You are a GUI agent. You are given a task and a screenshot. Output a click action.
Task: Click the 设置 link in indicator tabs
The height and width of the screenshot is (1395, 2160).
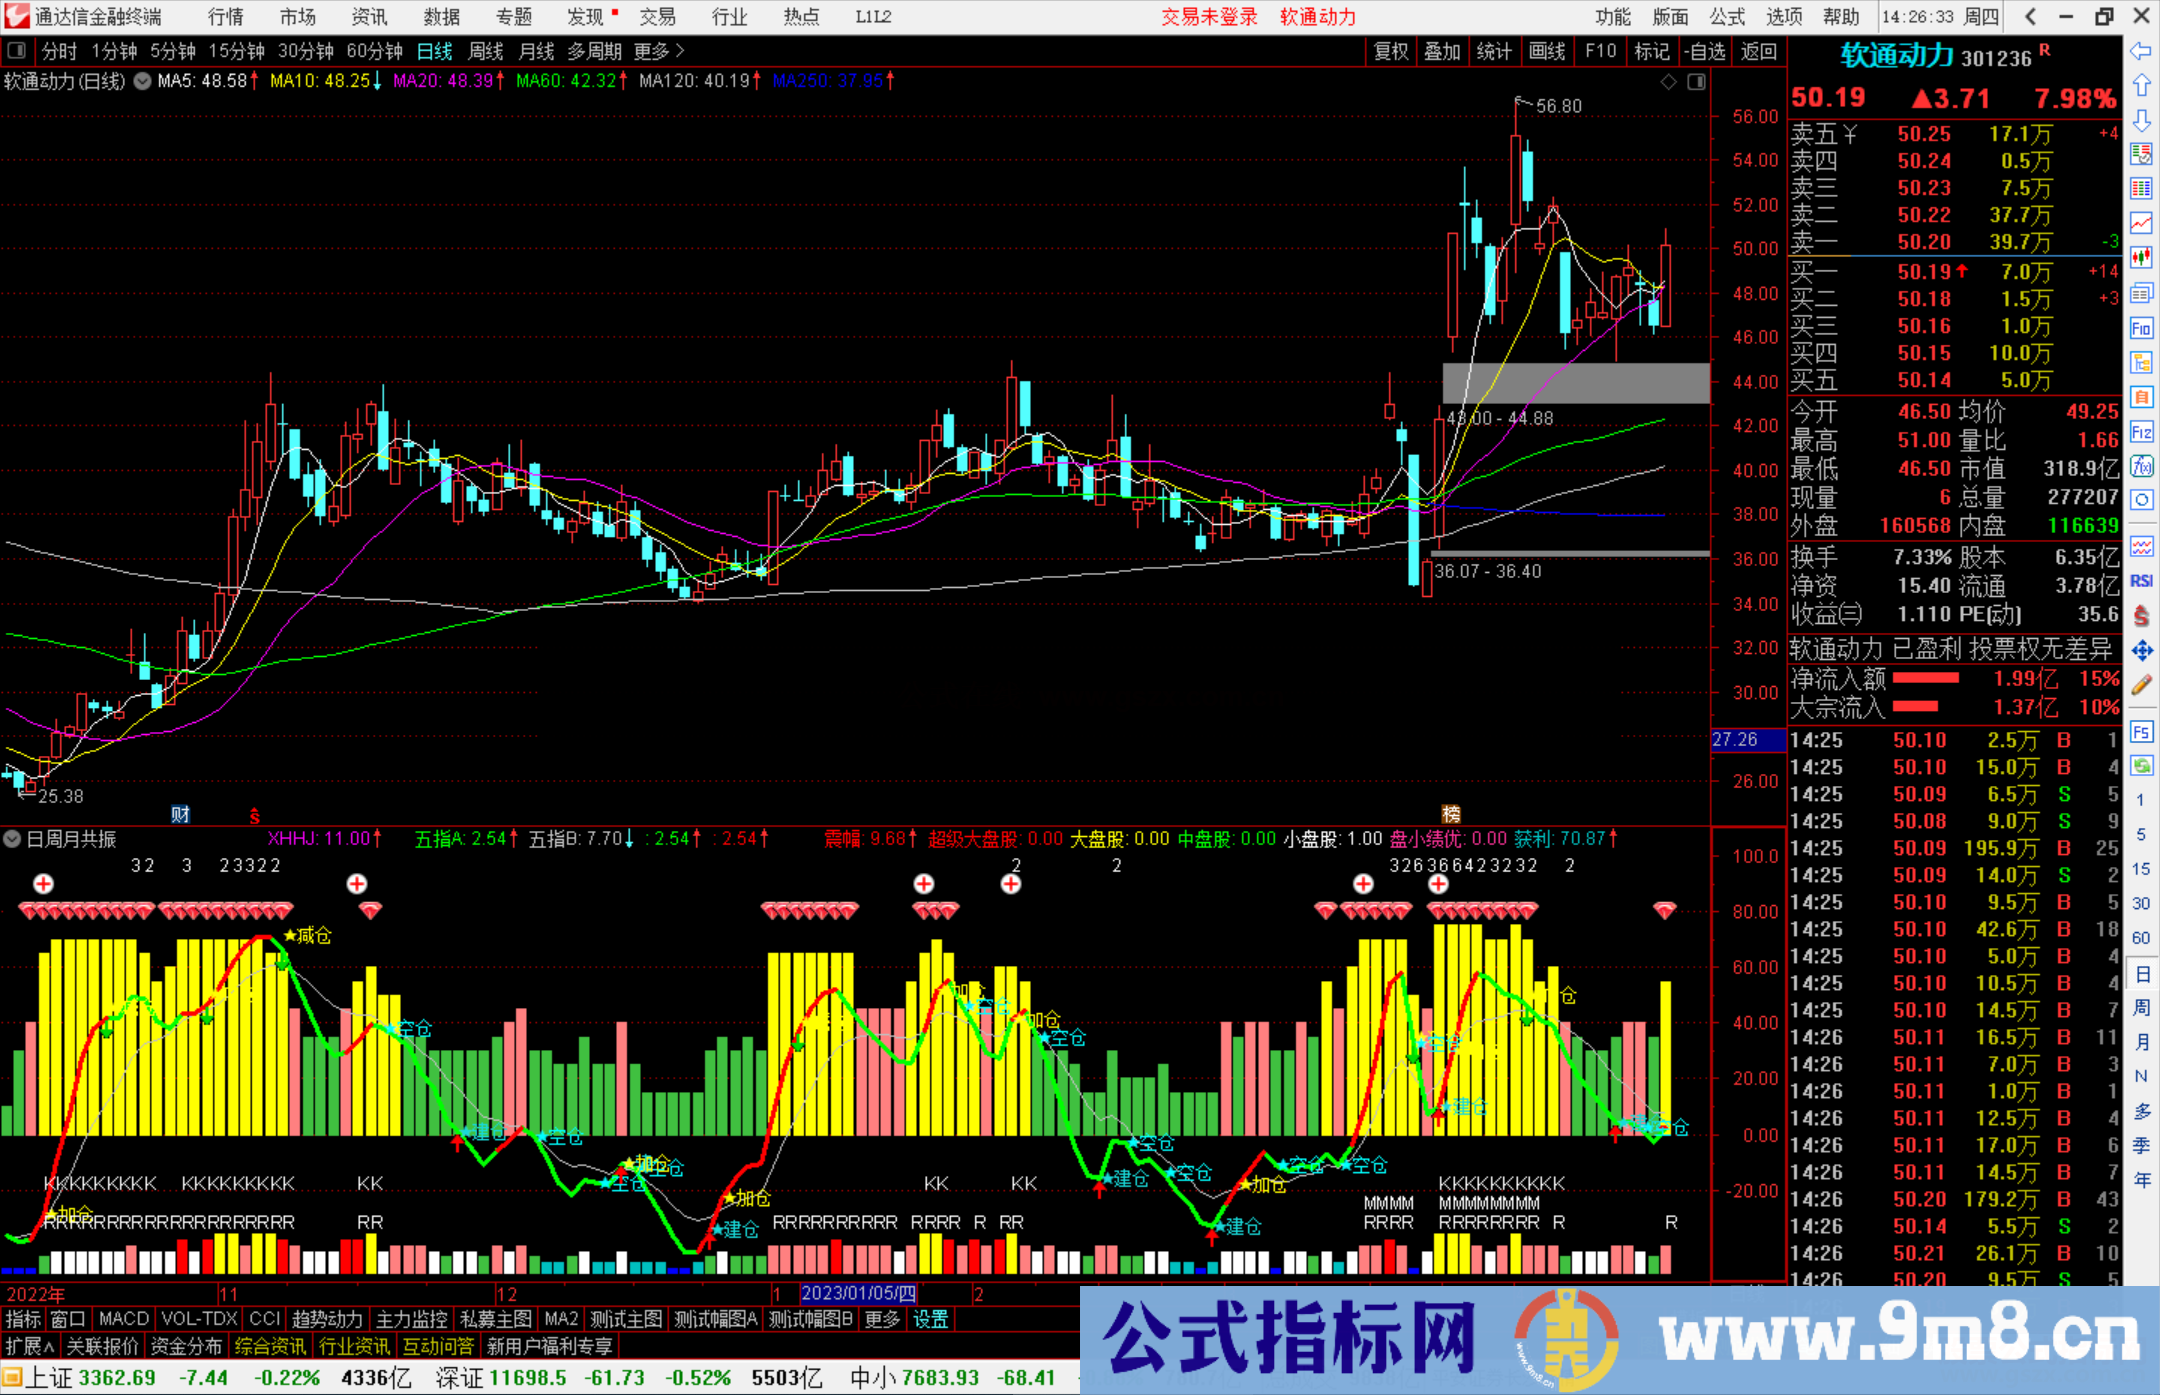930,1319
